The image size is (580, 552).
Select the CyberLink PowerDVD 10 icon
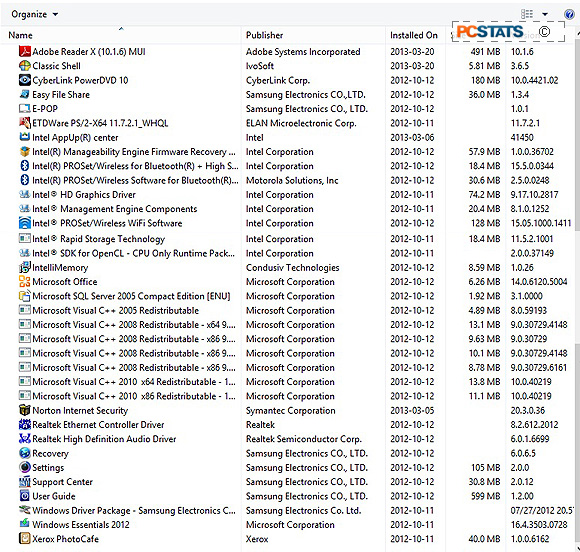tap(24, 80)
